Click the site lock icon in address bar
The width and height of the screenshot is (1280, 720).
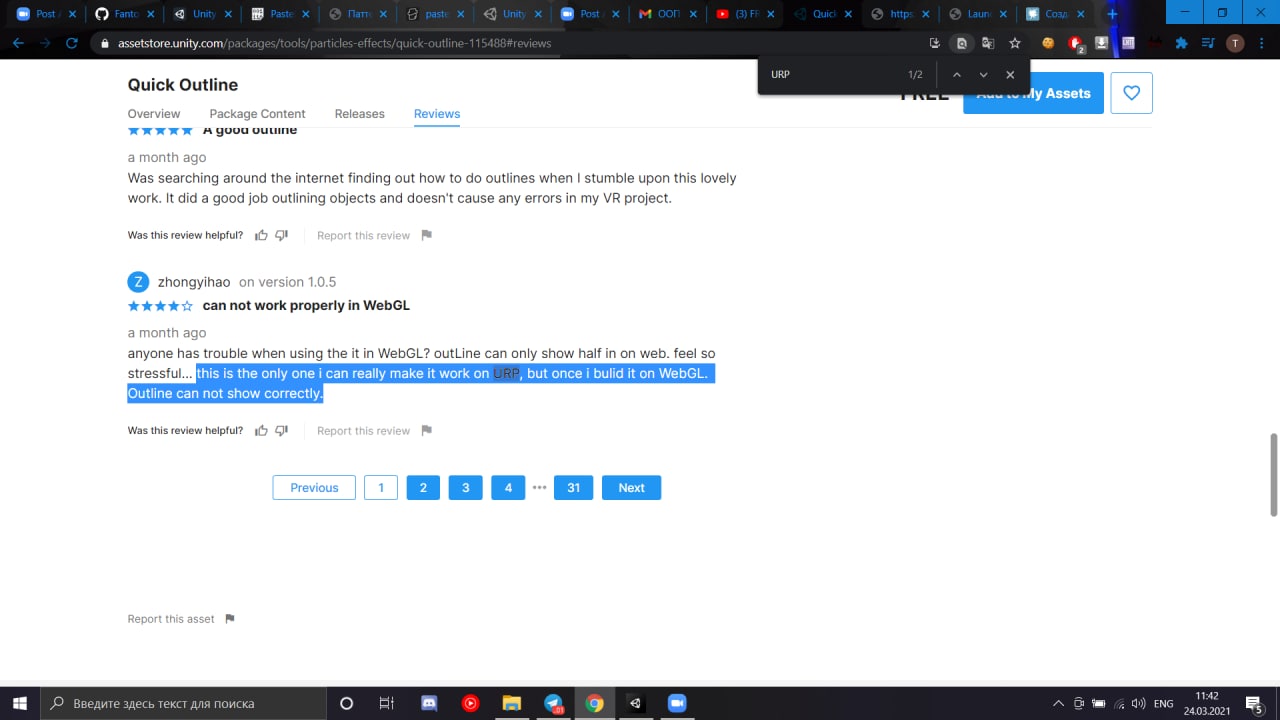click(x=104, y=43)
